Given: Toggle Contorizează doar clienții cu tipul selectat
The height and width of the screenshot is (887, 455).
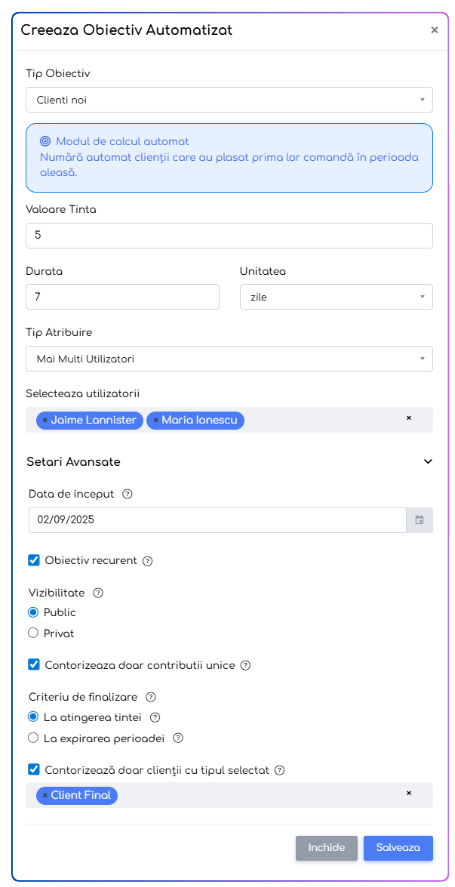Looking at the screenshot, I should [x=33, y=769].
